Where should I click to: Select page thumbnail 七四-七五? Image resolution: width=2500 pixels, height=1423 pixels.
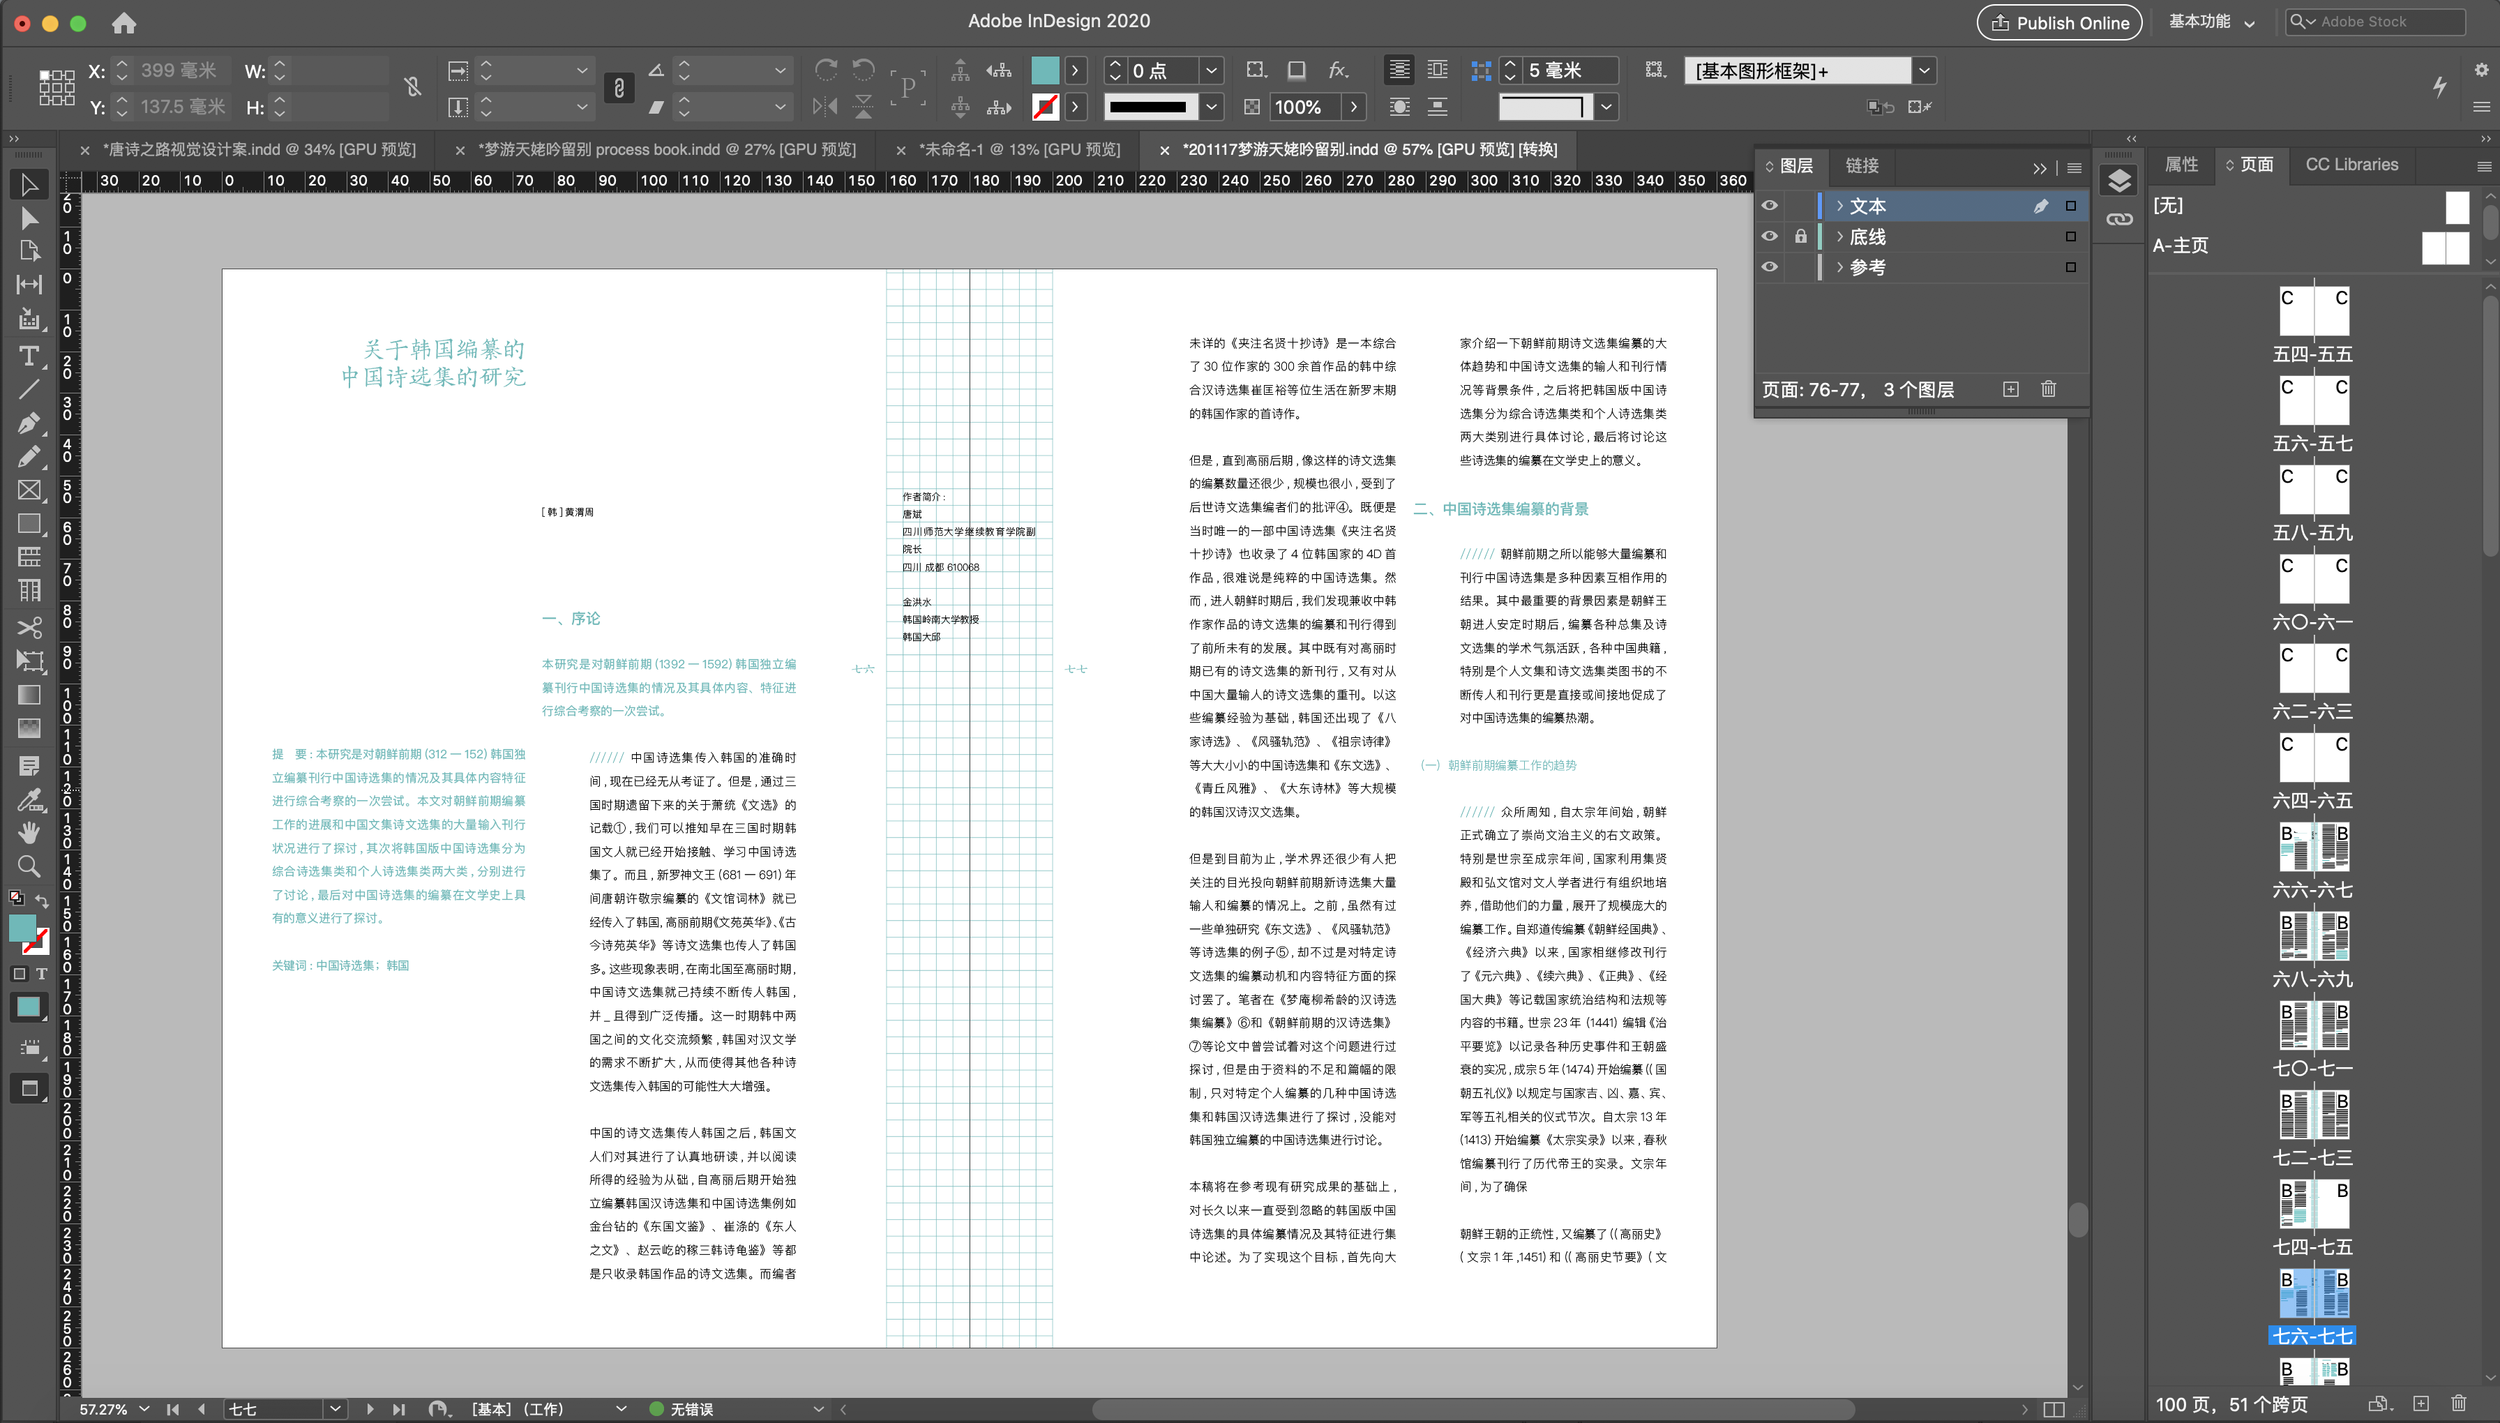[x=2313, y=1206]
